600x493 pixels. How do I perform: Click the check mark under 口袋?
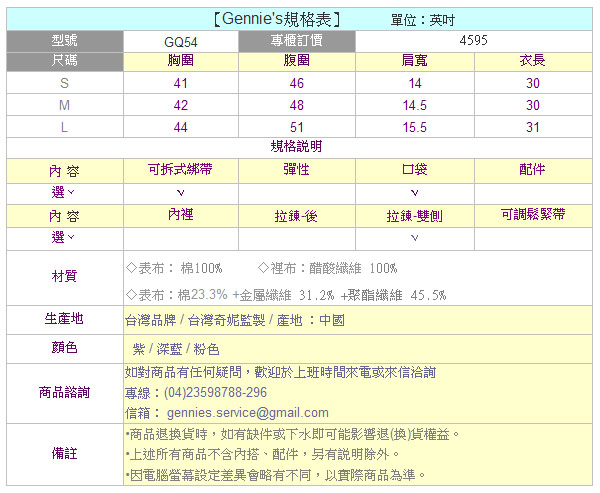[x=415, y=193]
